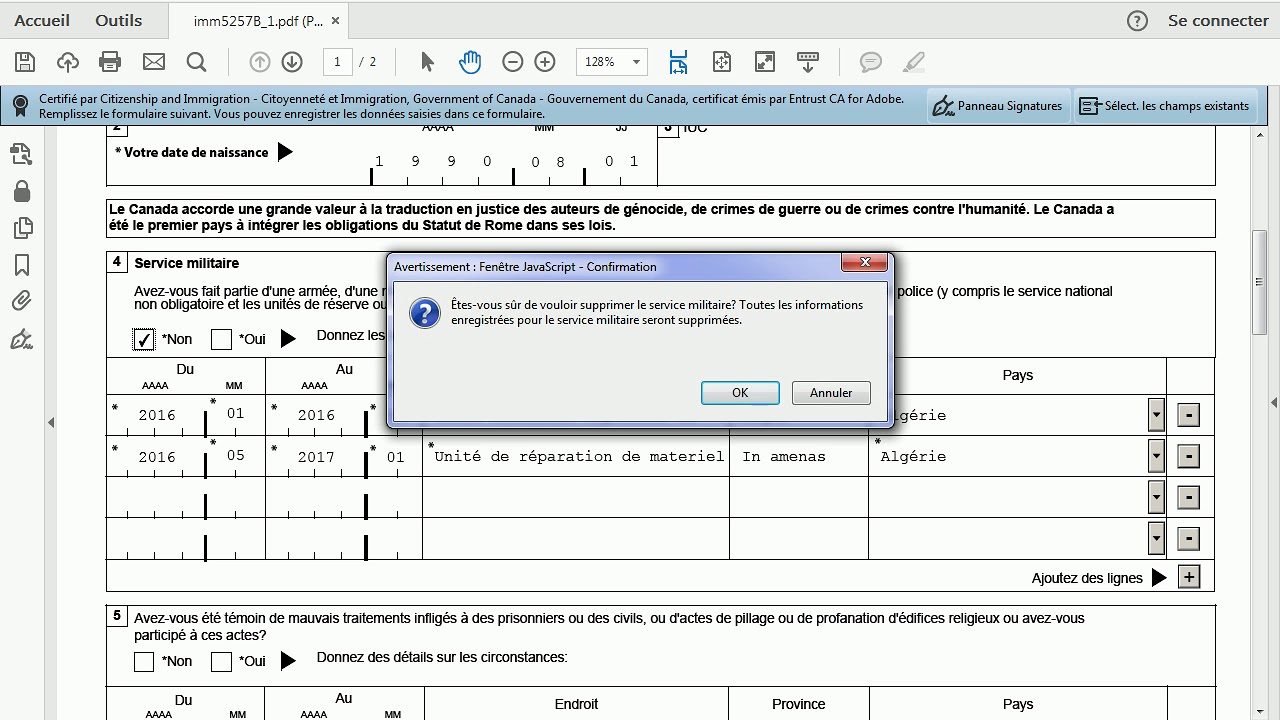Click the save file icon
1280x720 pixels.
click(x=25, y=62)
